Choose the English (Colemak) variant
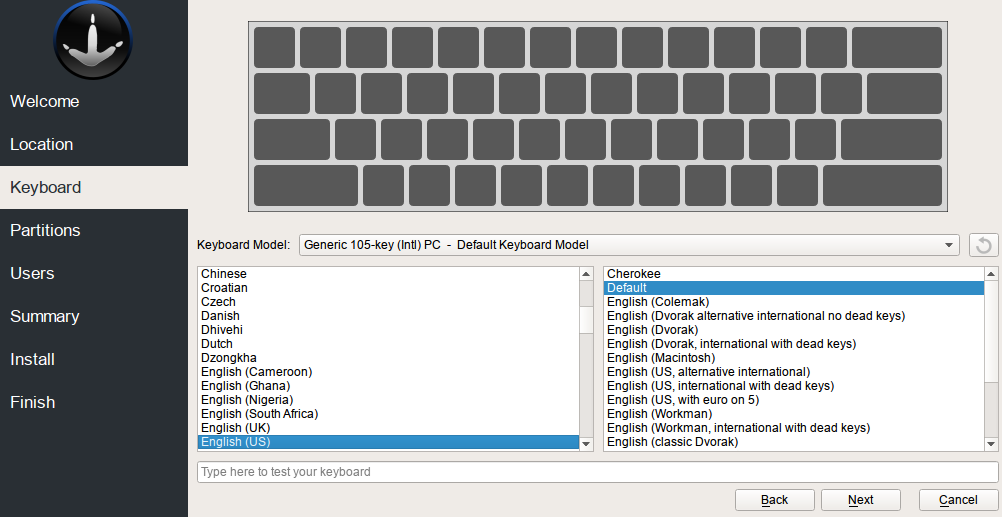This screenshot has height=517, width=1002. click(x=794, y=302)
